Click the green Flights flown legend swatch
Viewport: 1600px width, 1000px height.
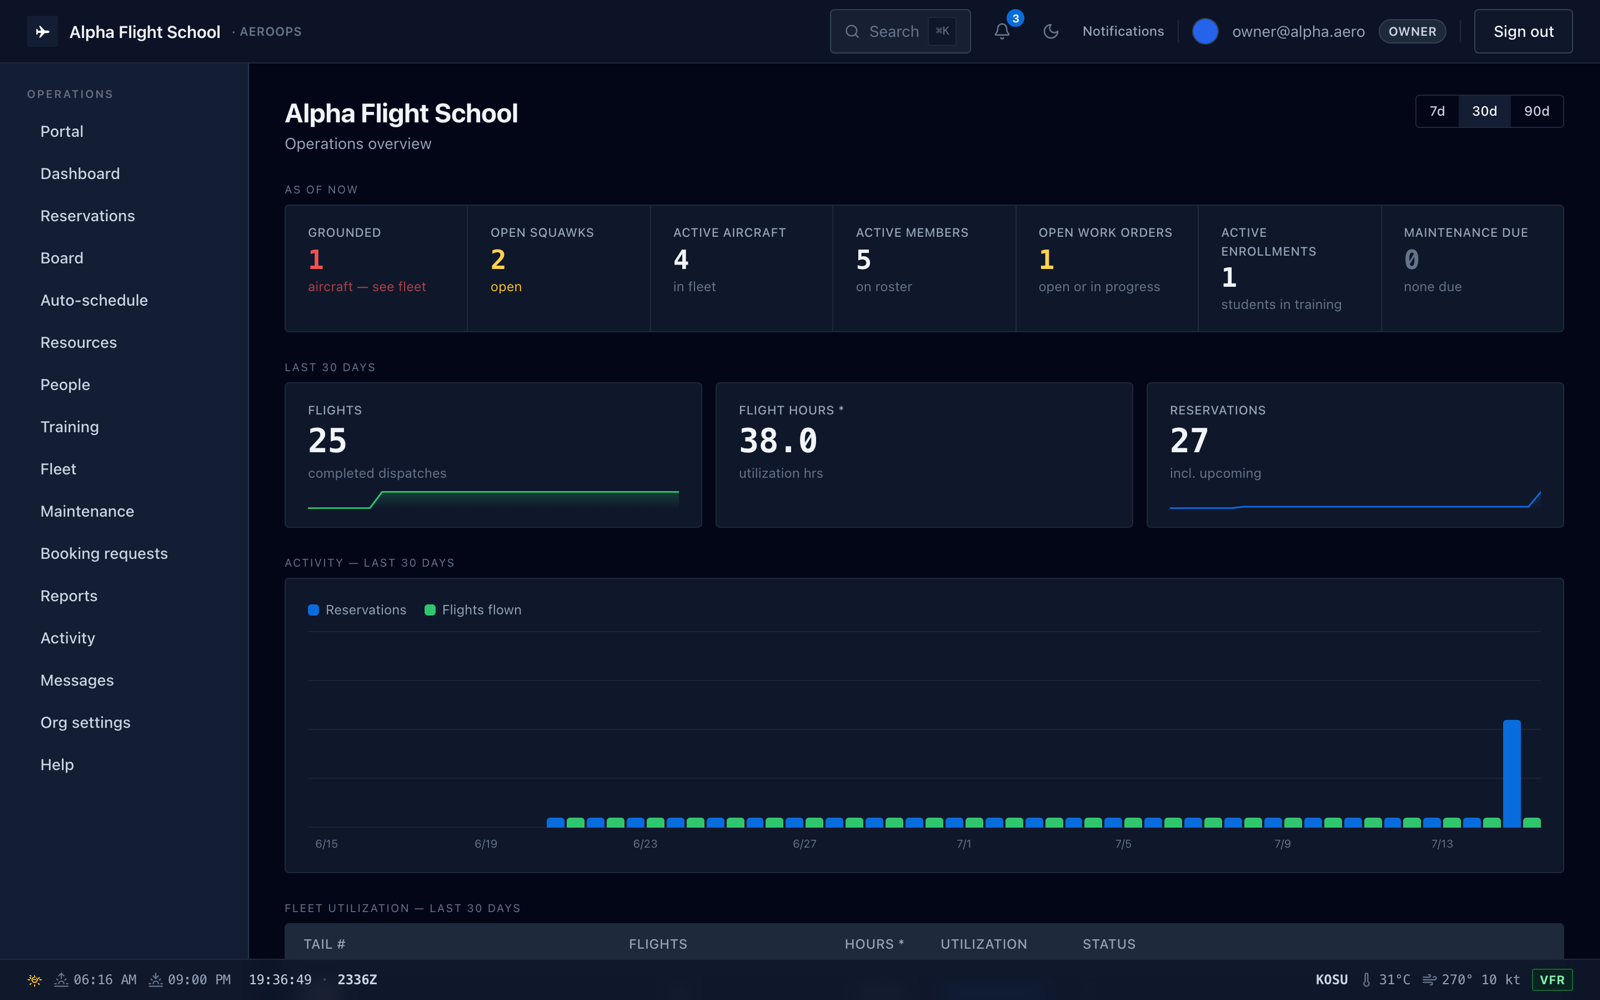[x=430, y=610]
